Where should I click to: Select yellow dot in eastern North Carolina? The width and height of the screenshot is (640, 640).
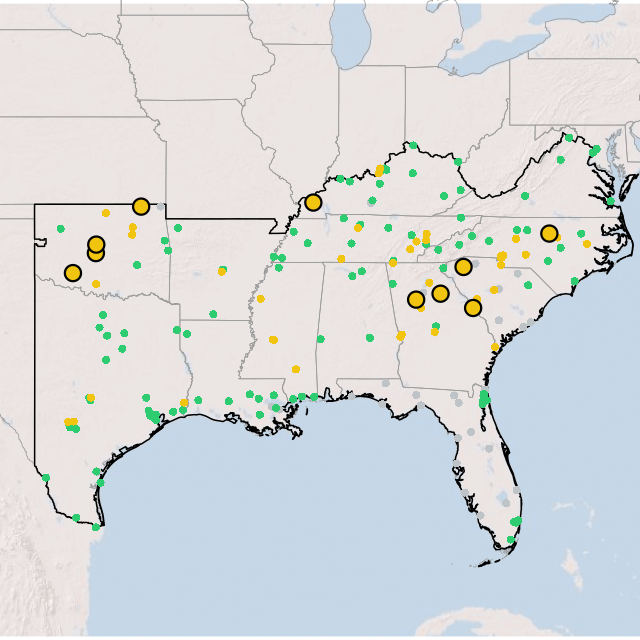587,244
